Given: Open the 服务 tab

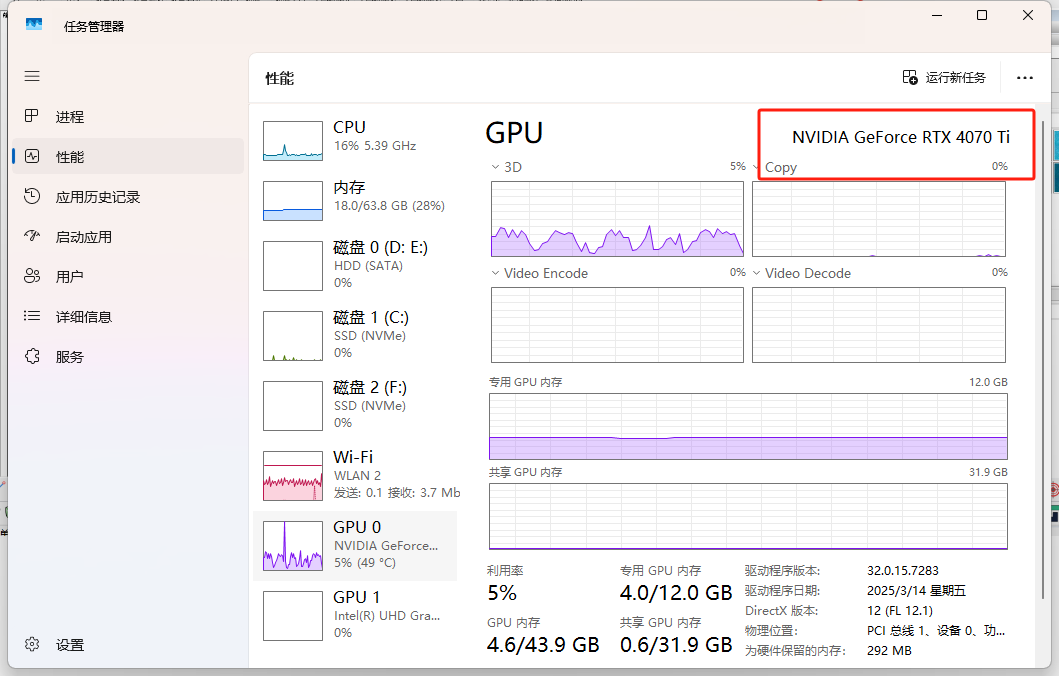Looking at the screenshot, I should pyautogui.click(x=128, y=357).
